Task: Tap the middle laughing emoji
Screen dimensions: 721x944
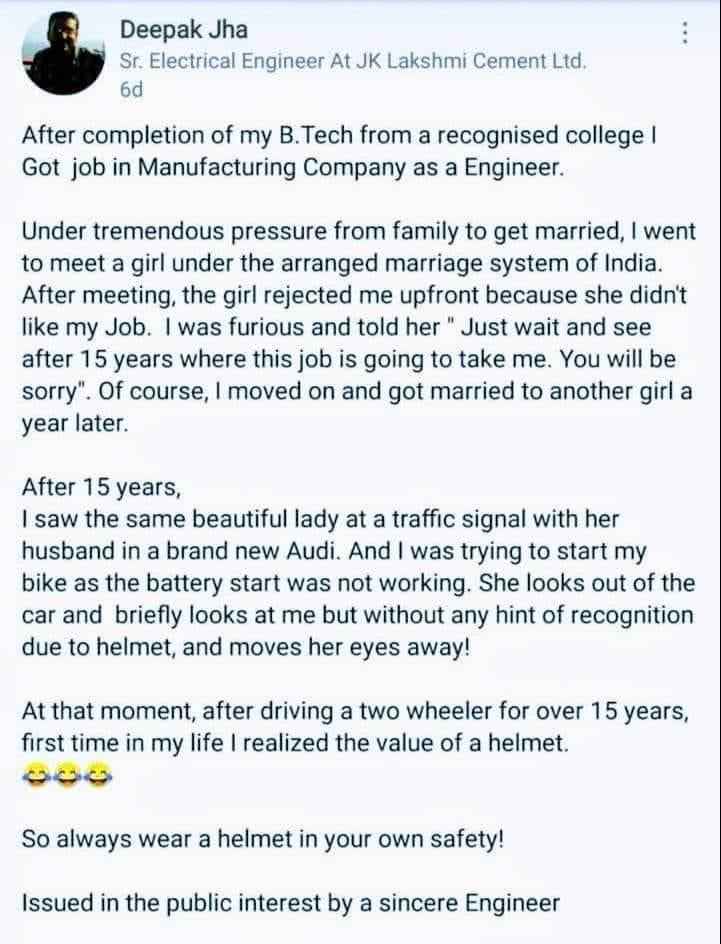Action: coord(67,774)
